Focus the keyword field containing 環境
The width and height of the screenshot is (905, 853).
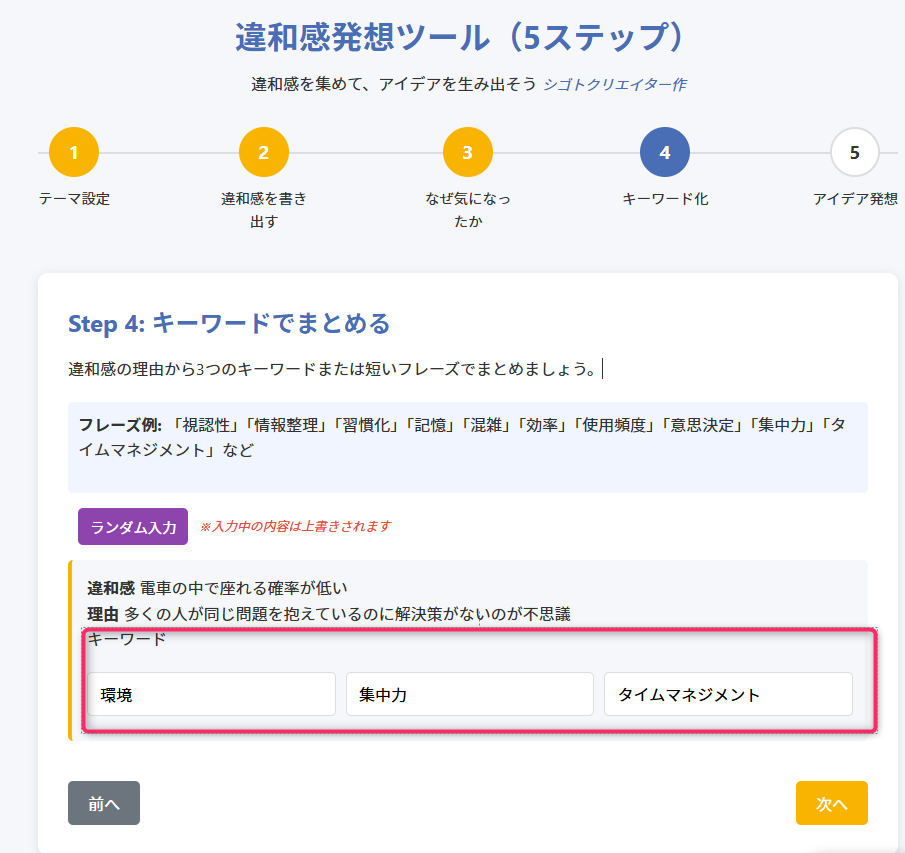tap(211, 694)
